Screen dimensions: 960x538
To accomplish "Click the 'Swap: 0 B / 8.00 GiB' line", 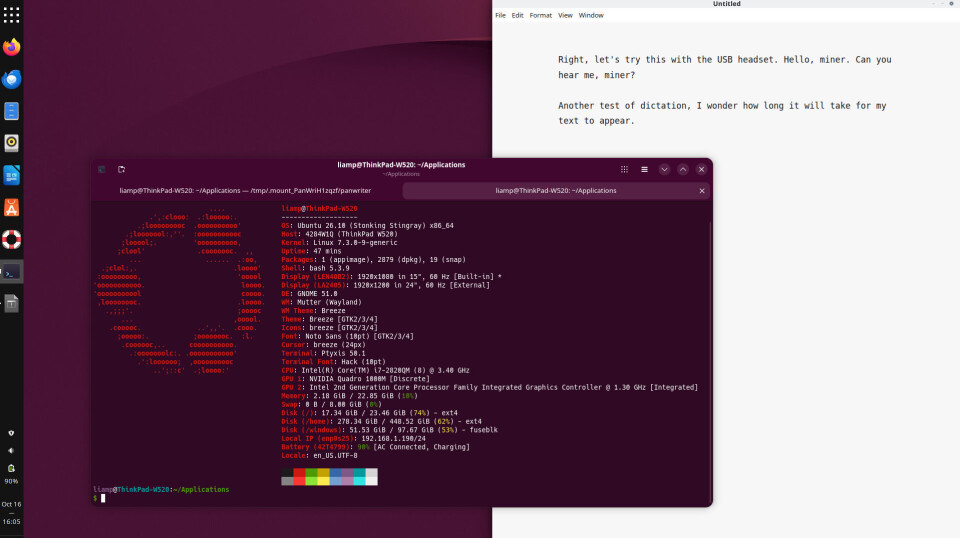I will 331,405.
